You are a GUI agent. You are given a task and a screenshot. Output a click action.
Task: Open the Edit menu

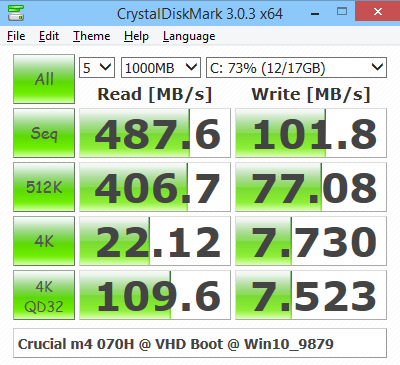(49, 36)
